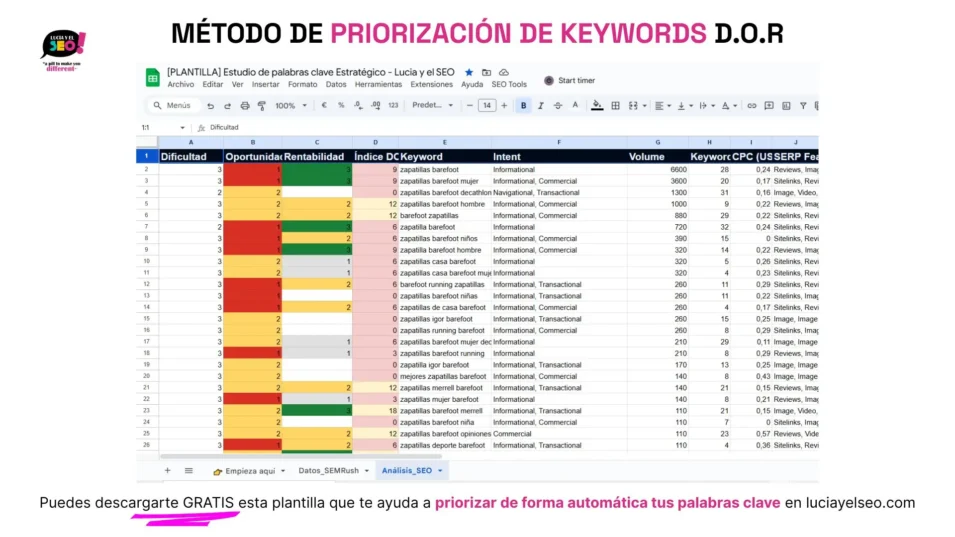The image size is (955, 537).
Task: Add a new sheet with the plus button
Action: (167, 471)
